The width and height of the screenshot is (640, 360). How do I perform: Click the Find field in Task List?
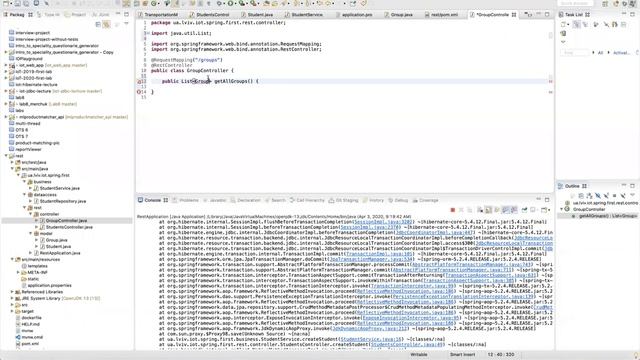click(574, 53)
